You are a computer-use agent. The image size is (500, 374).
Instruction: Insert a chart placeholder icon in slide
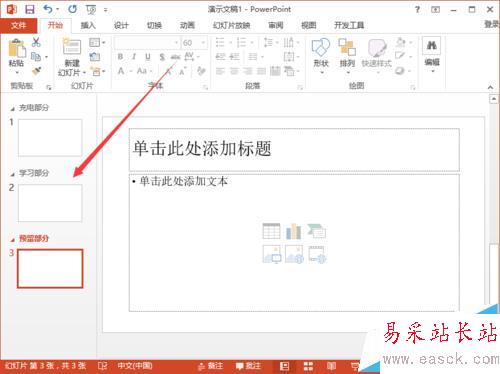coord(294,231)
